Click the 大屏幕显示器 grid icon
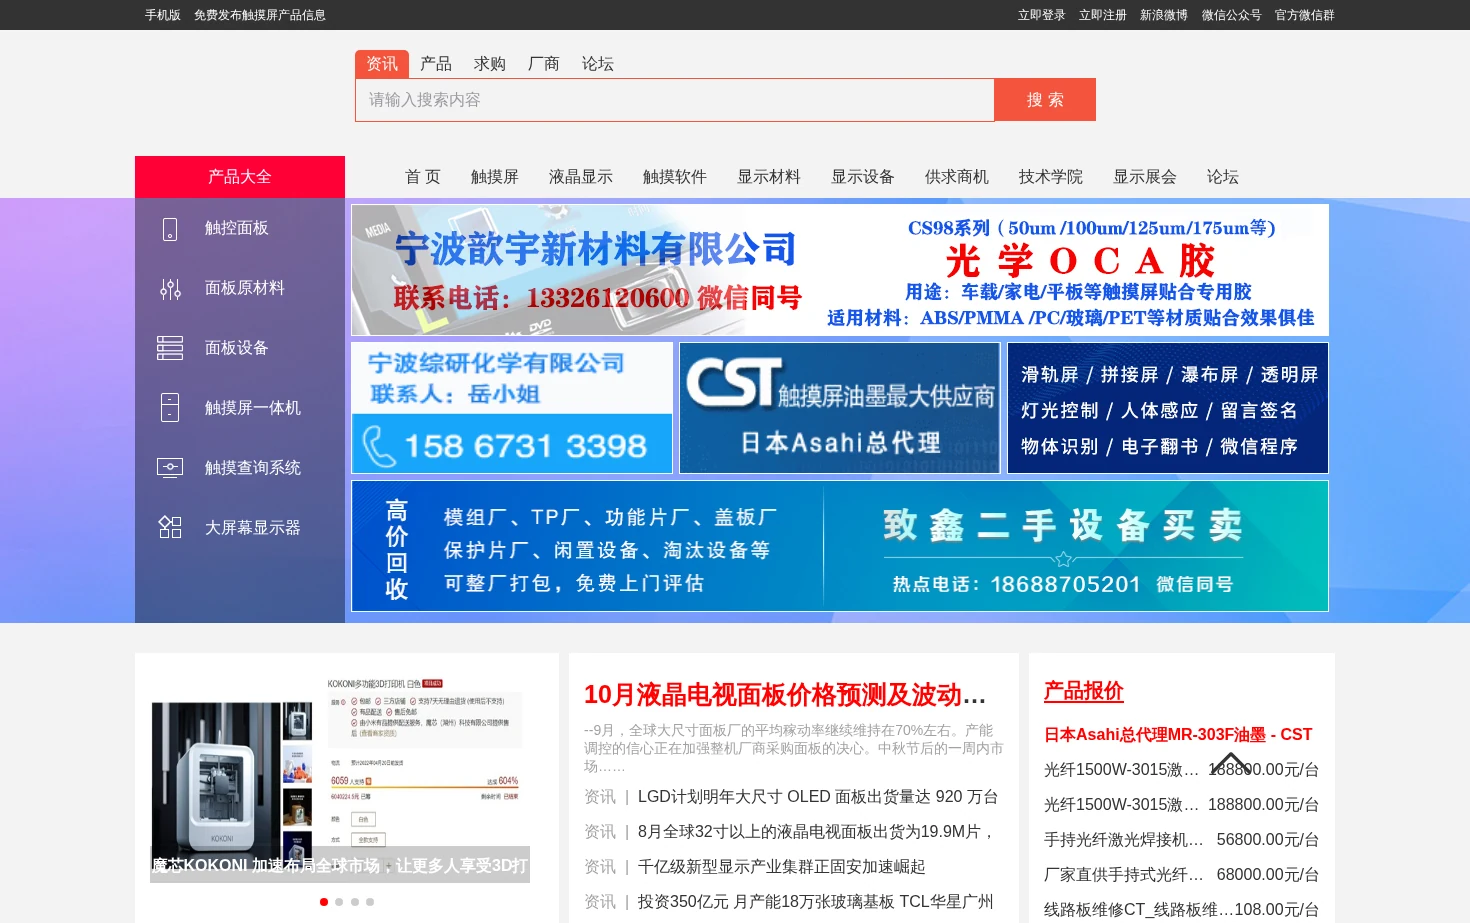This screenshot has height=923, width=1470. click(170, 527)
